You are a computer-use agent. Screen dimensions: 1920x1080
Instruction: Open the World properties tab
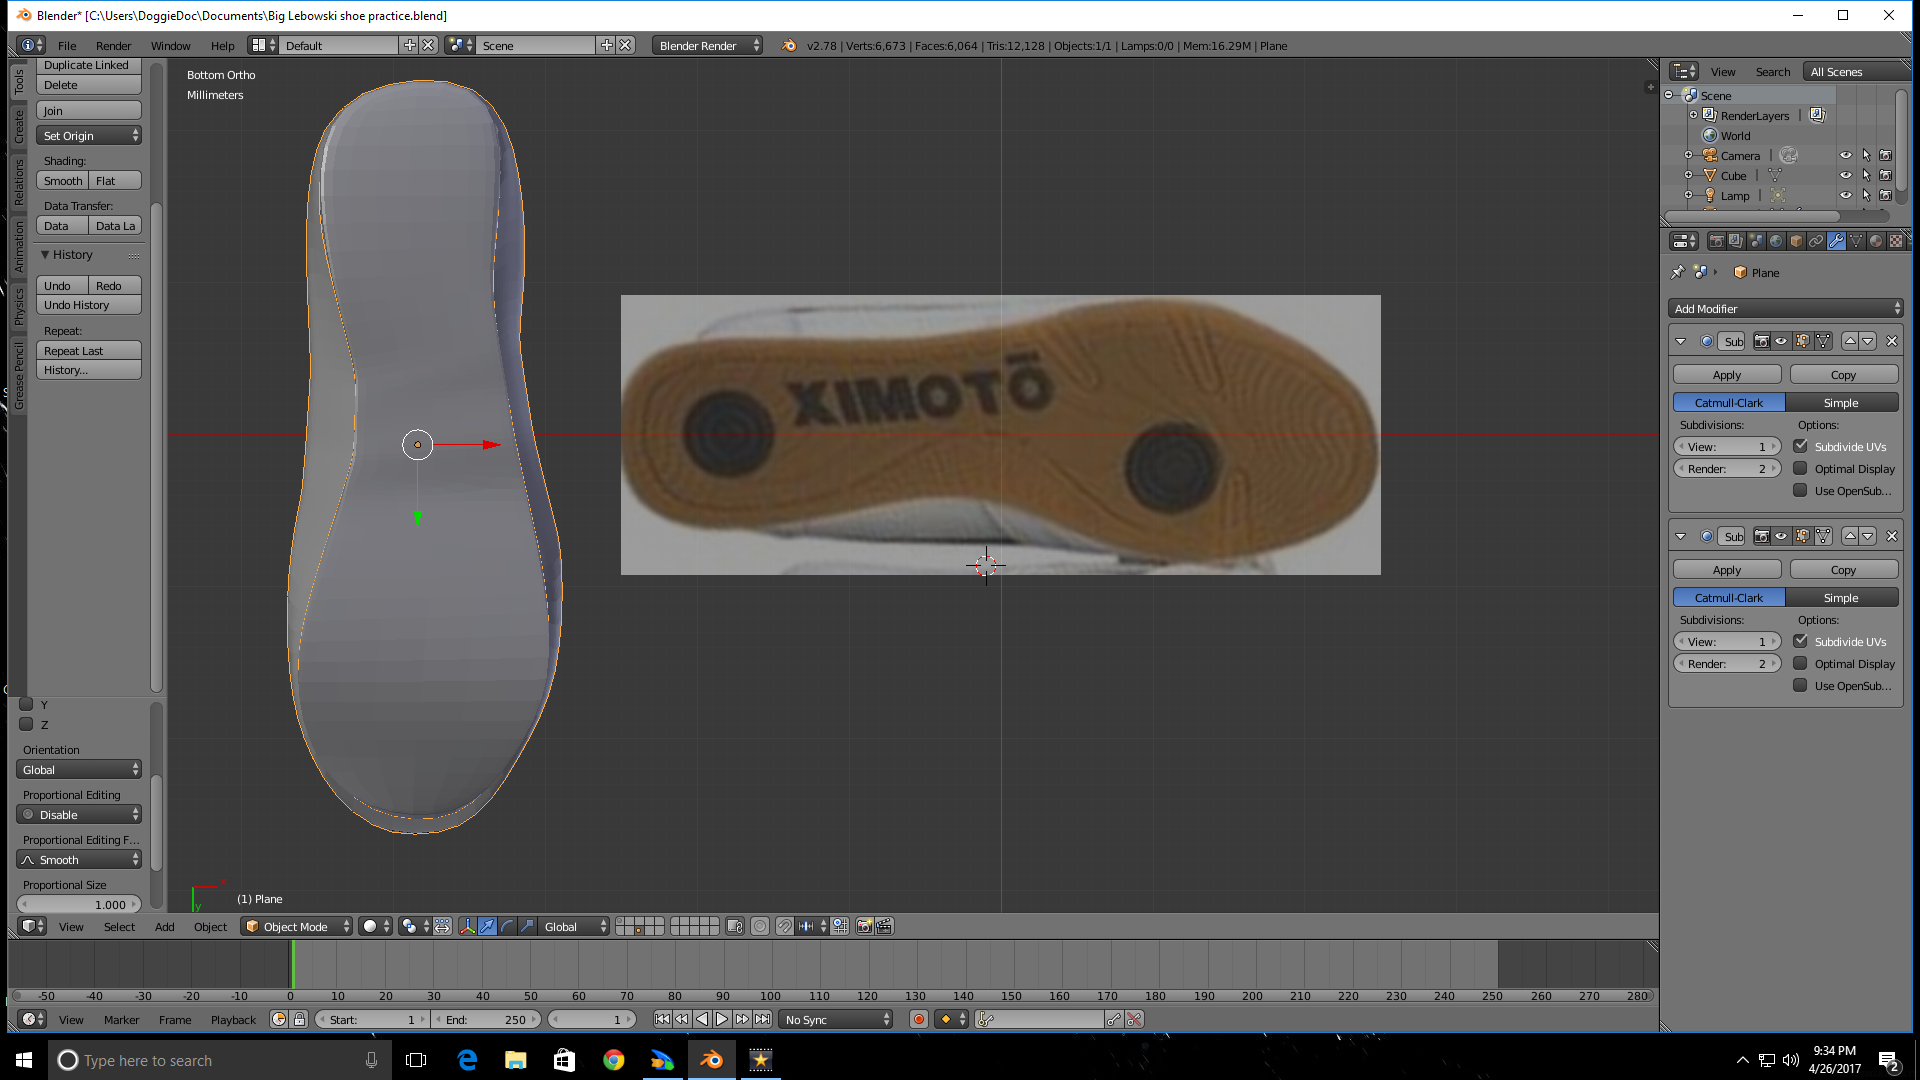pos(1776,241)
